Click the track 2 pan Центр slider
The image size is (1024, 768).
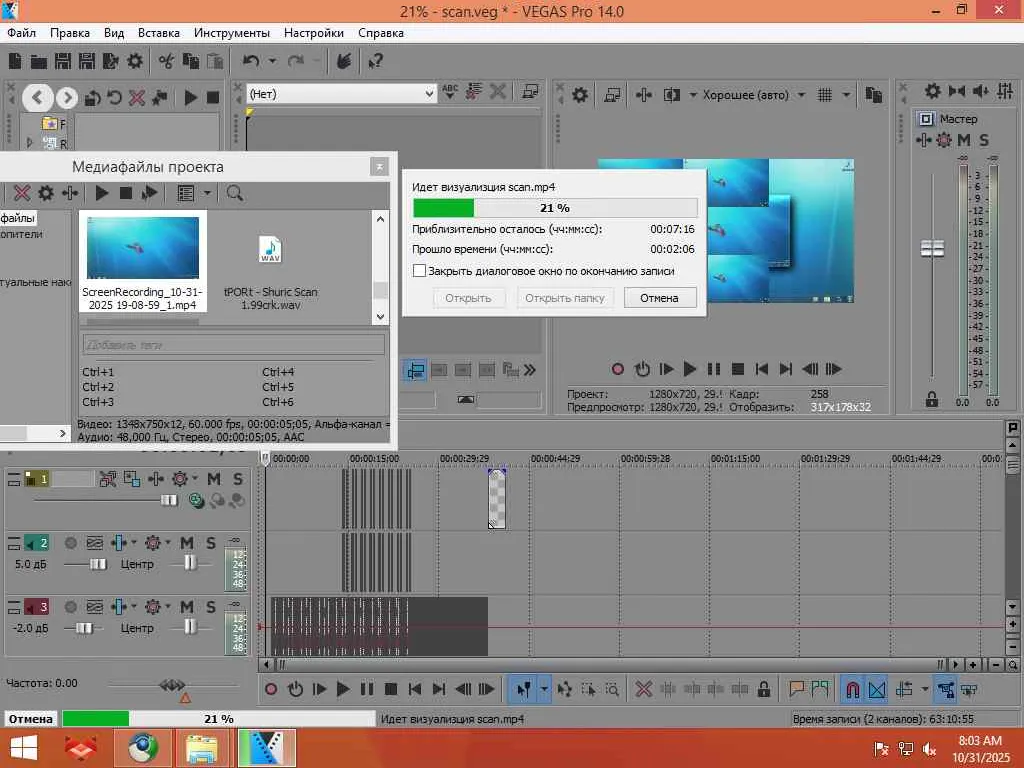point(189,563)
